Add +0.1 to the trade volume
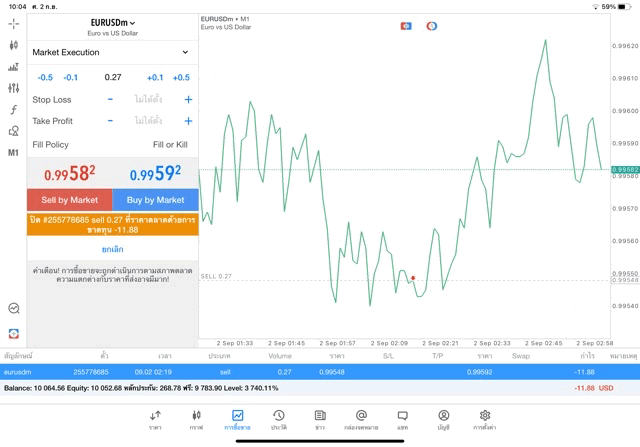This screenshot has width=640, height=447. point(155,78)
